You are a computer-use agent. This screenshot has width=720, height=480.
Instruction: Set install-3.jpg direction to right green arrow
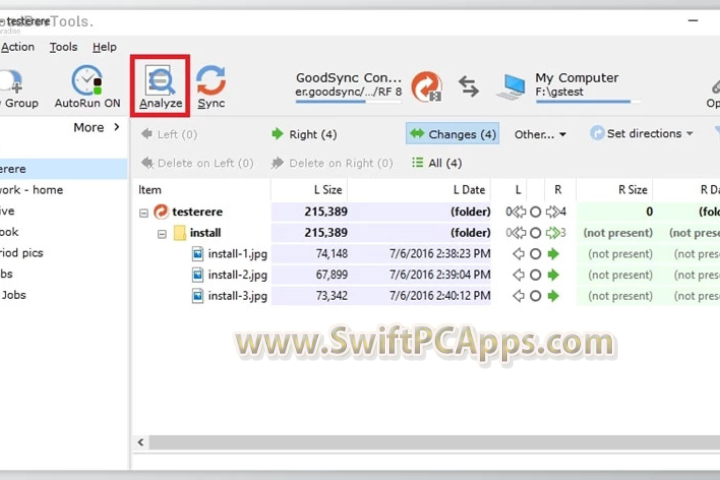(x=553, y=296)
